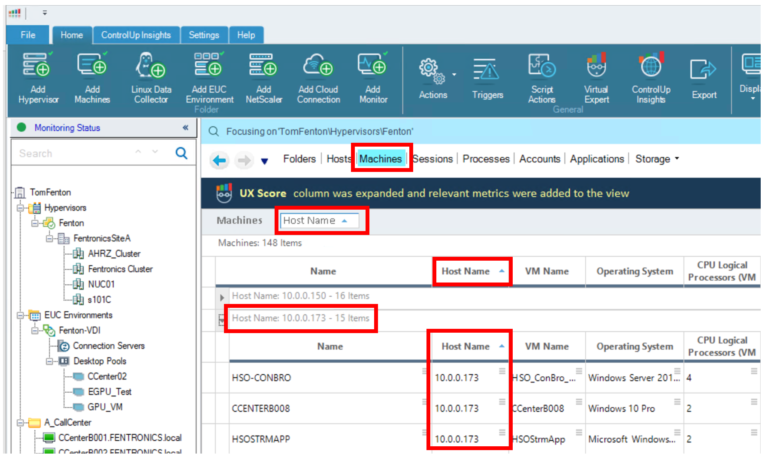Select GPU_VM desktop pool
Viewport: 768px width, 460px height.
pyautogui.click(x=105, y=407)
